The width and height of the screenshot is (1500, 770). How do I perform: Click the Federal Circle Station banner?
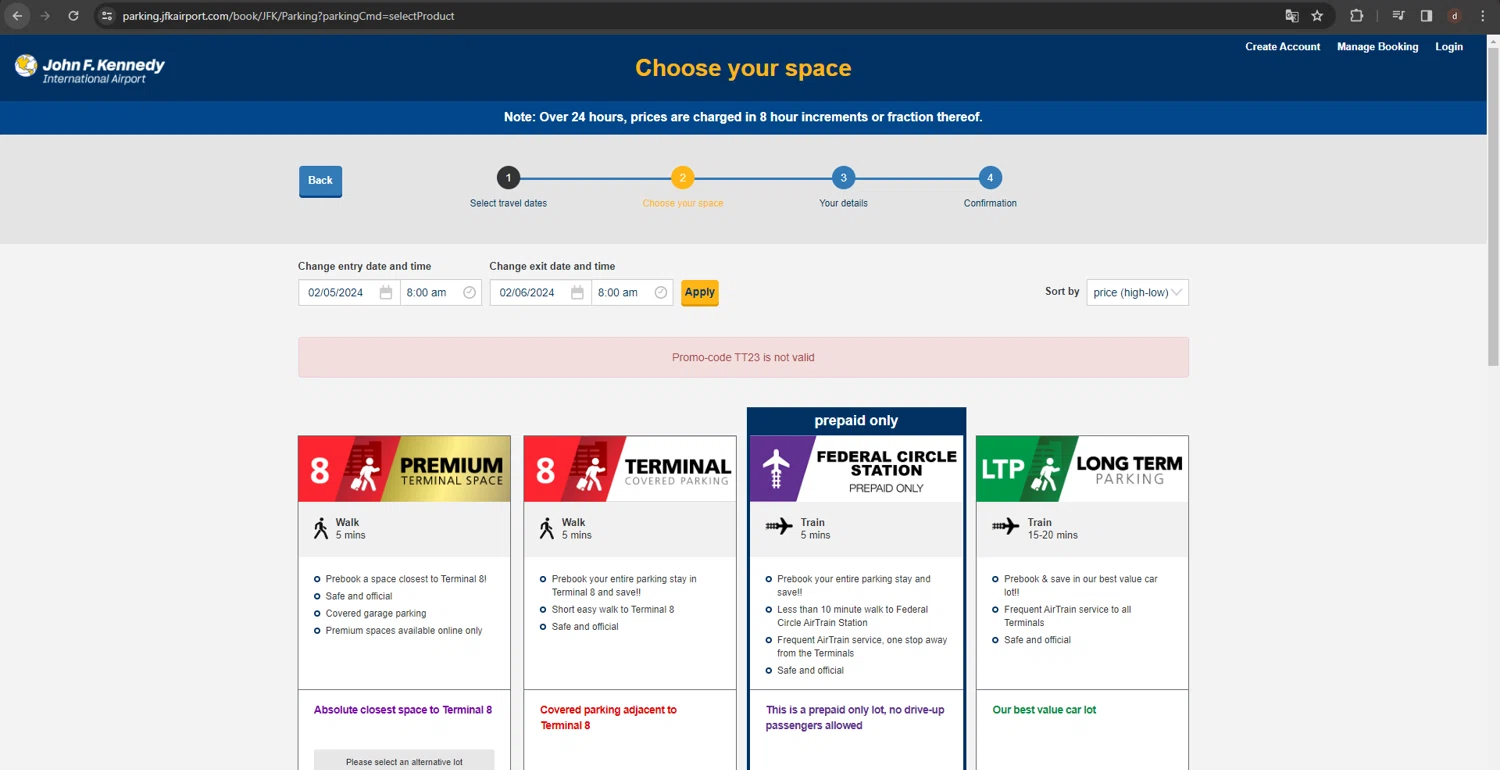(856, 469)
